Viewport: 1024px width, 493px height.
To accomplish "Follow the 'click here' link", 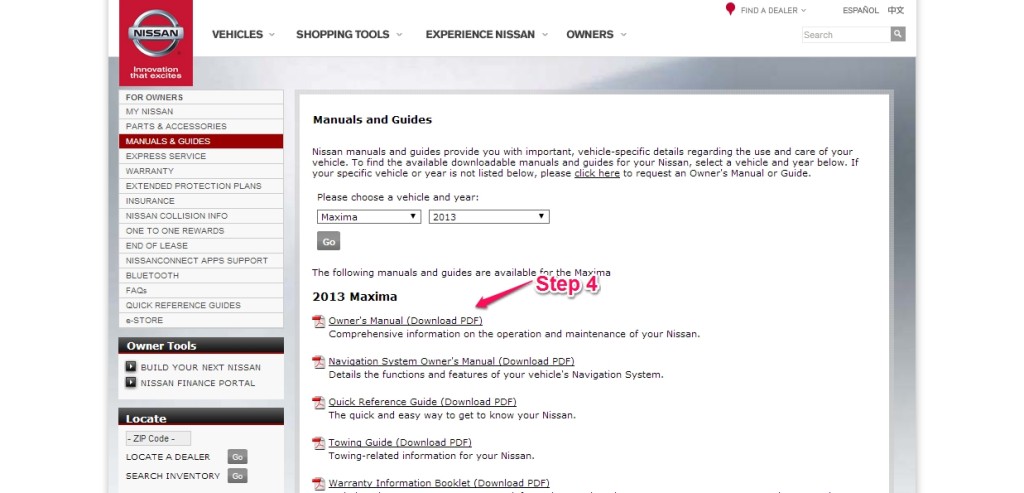I will (x=597, y=174).
